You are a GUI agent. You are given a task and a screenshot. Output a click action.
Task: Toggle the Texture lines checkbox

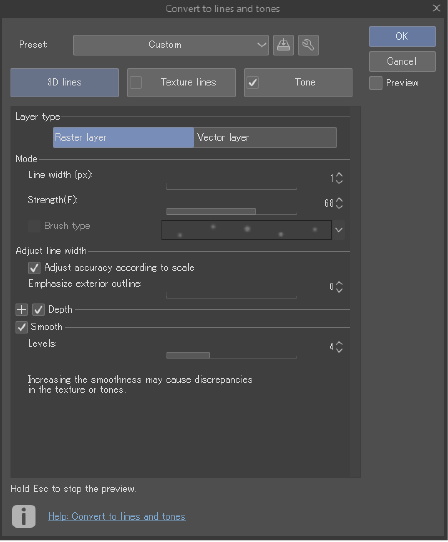pyautogui.click(x=136, y=83)
